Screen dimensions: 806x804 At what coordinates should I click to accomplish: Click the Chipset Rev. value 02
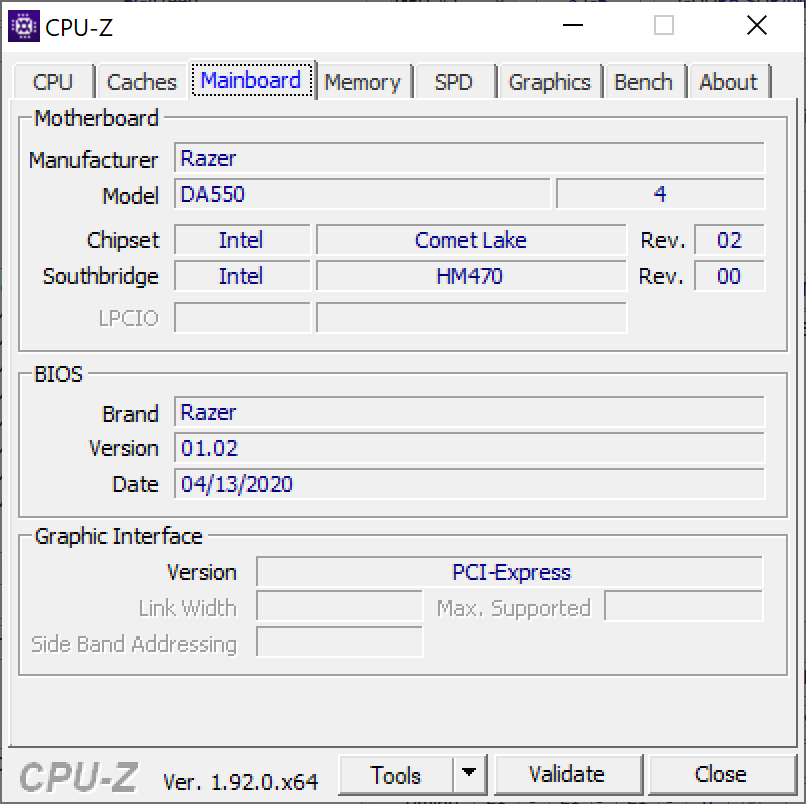(x=729, y=240)
